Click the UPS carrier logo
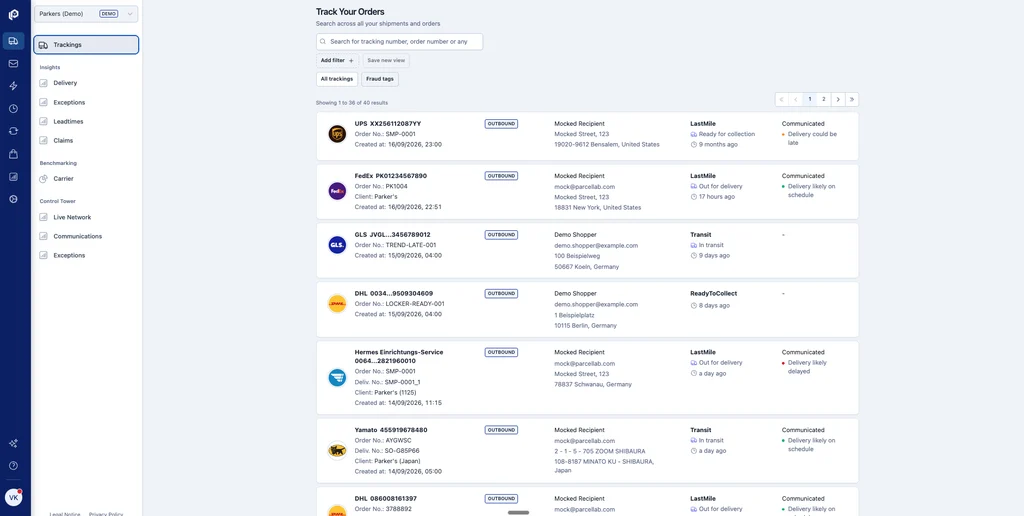The image size is (1024, 516). point(337,134)
